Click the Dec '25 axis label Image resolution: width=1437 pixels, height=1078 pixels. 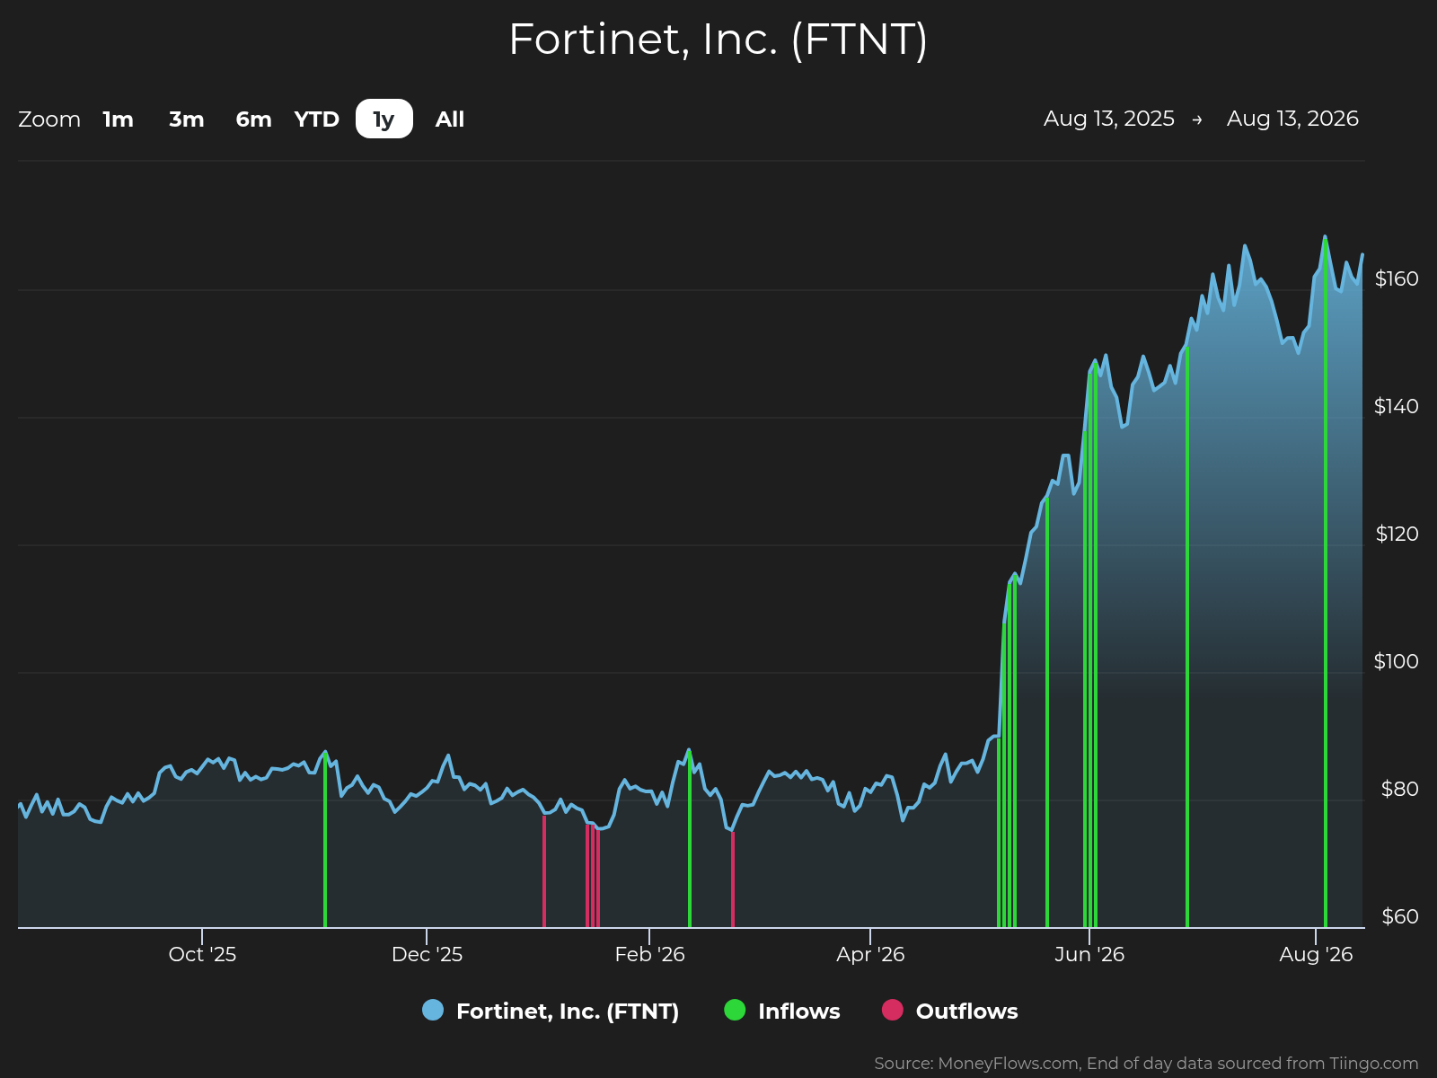point(427,954)
